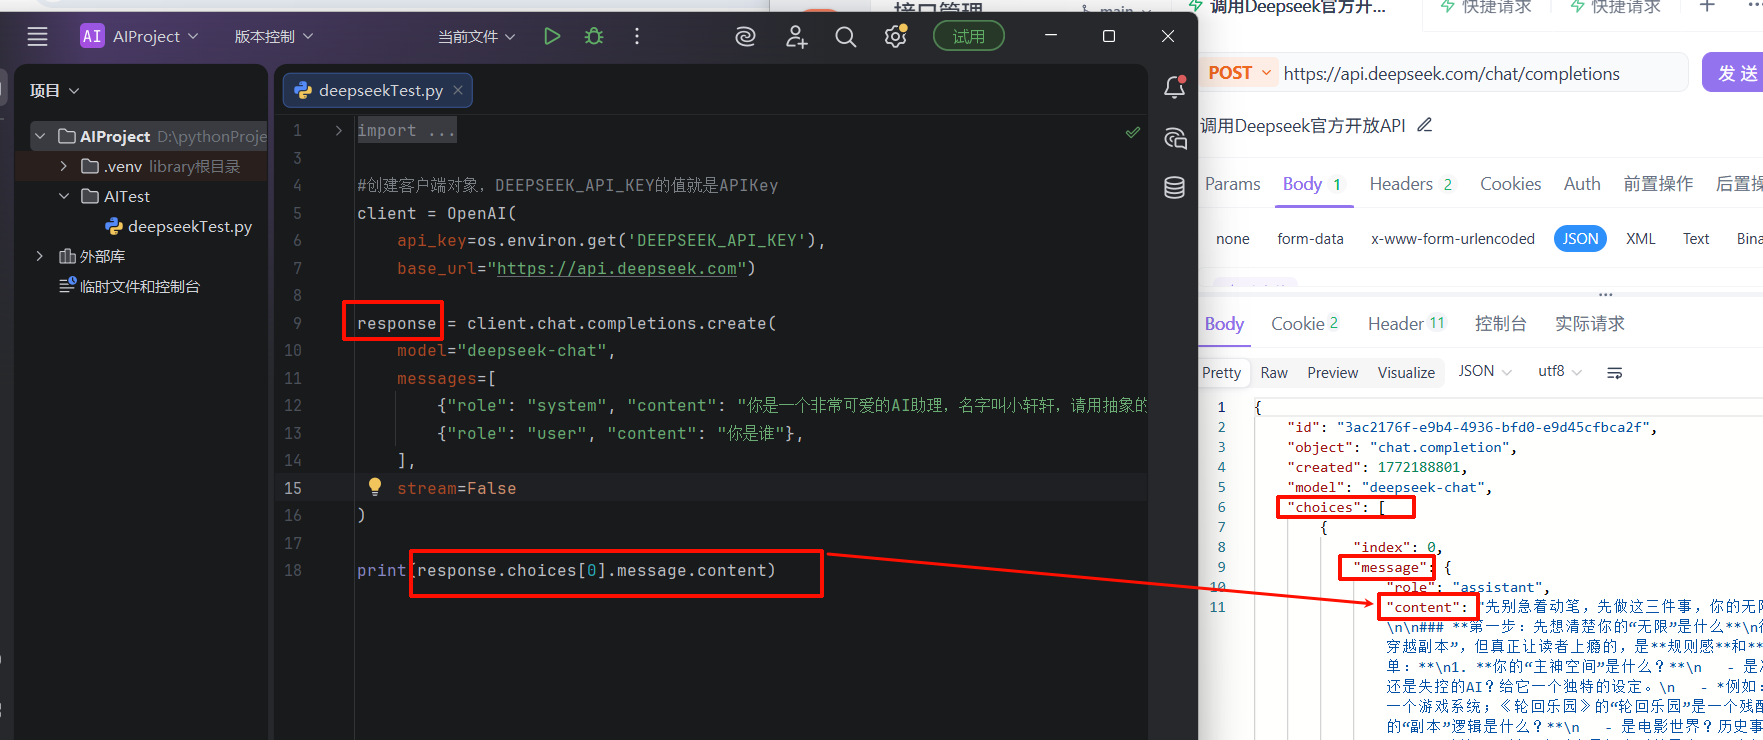The width and height of the screenshot is (1763, 740).
Task: Click the edit pencil next to the API name
Action: (x=1425, y=125)
